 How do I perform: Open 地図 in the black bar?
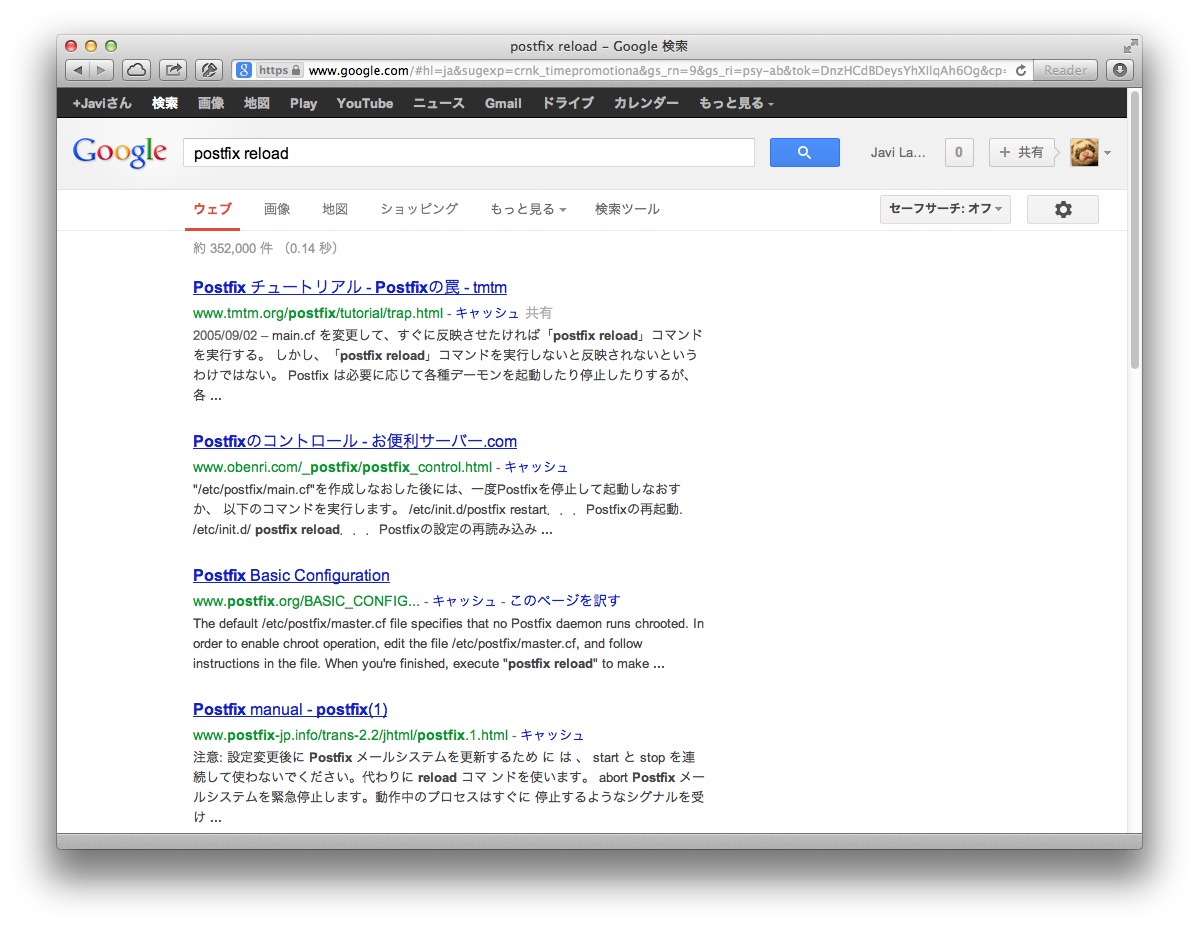point(256,103)
